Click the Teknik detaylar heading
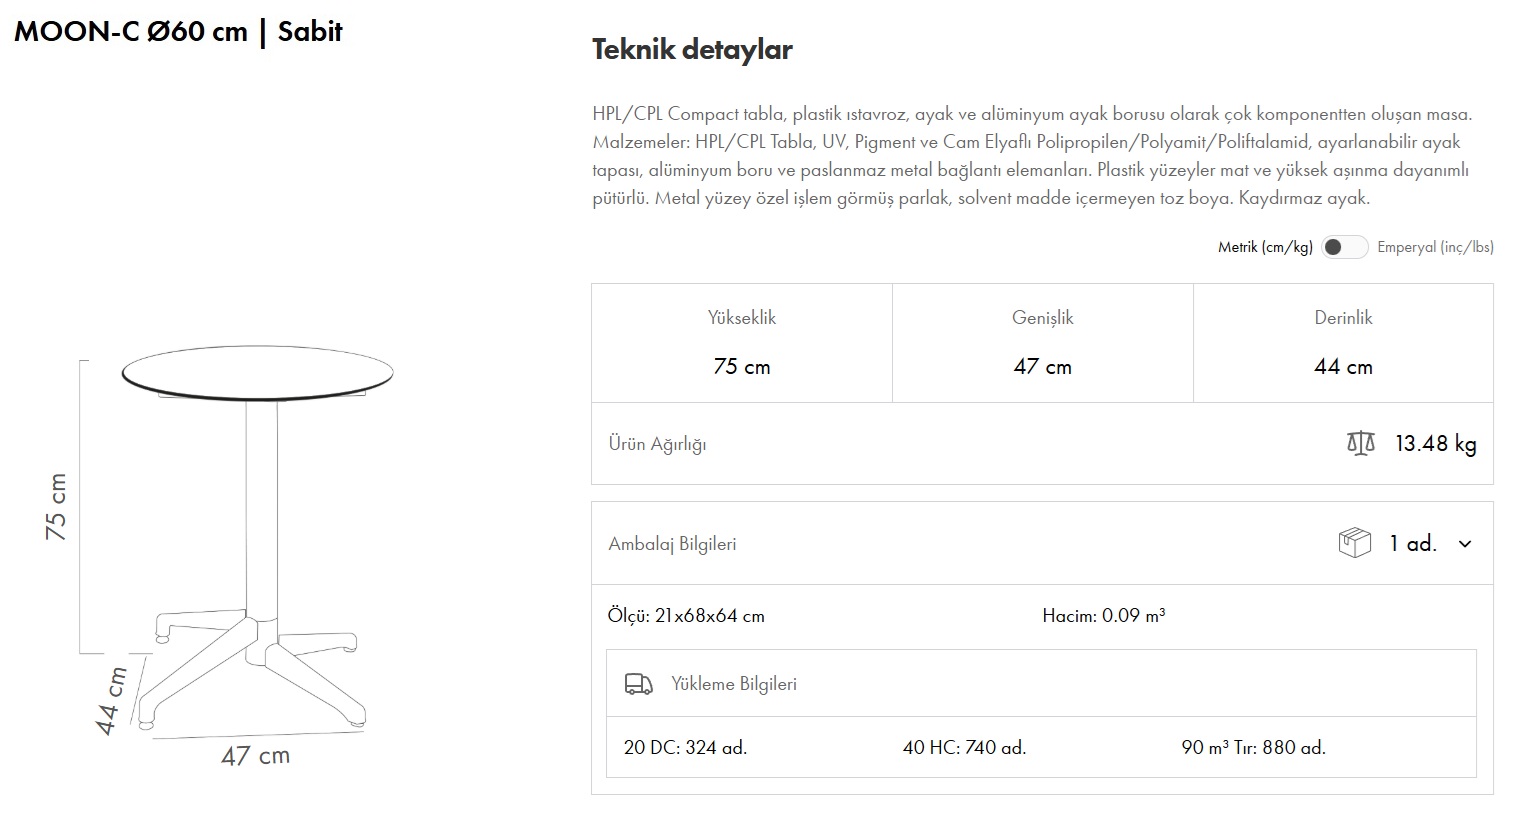 coord(692,49)
